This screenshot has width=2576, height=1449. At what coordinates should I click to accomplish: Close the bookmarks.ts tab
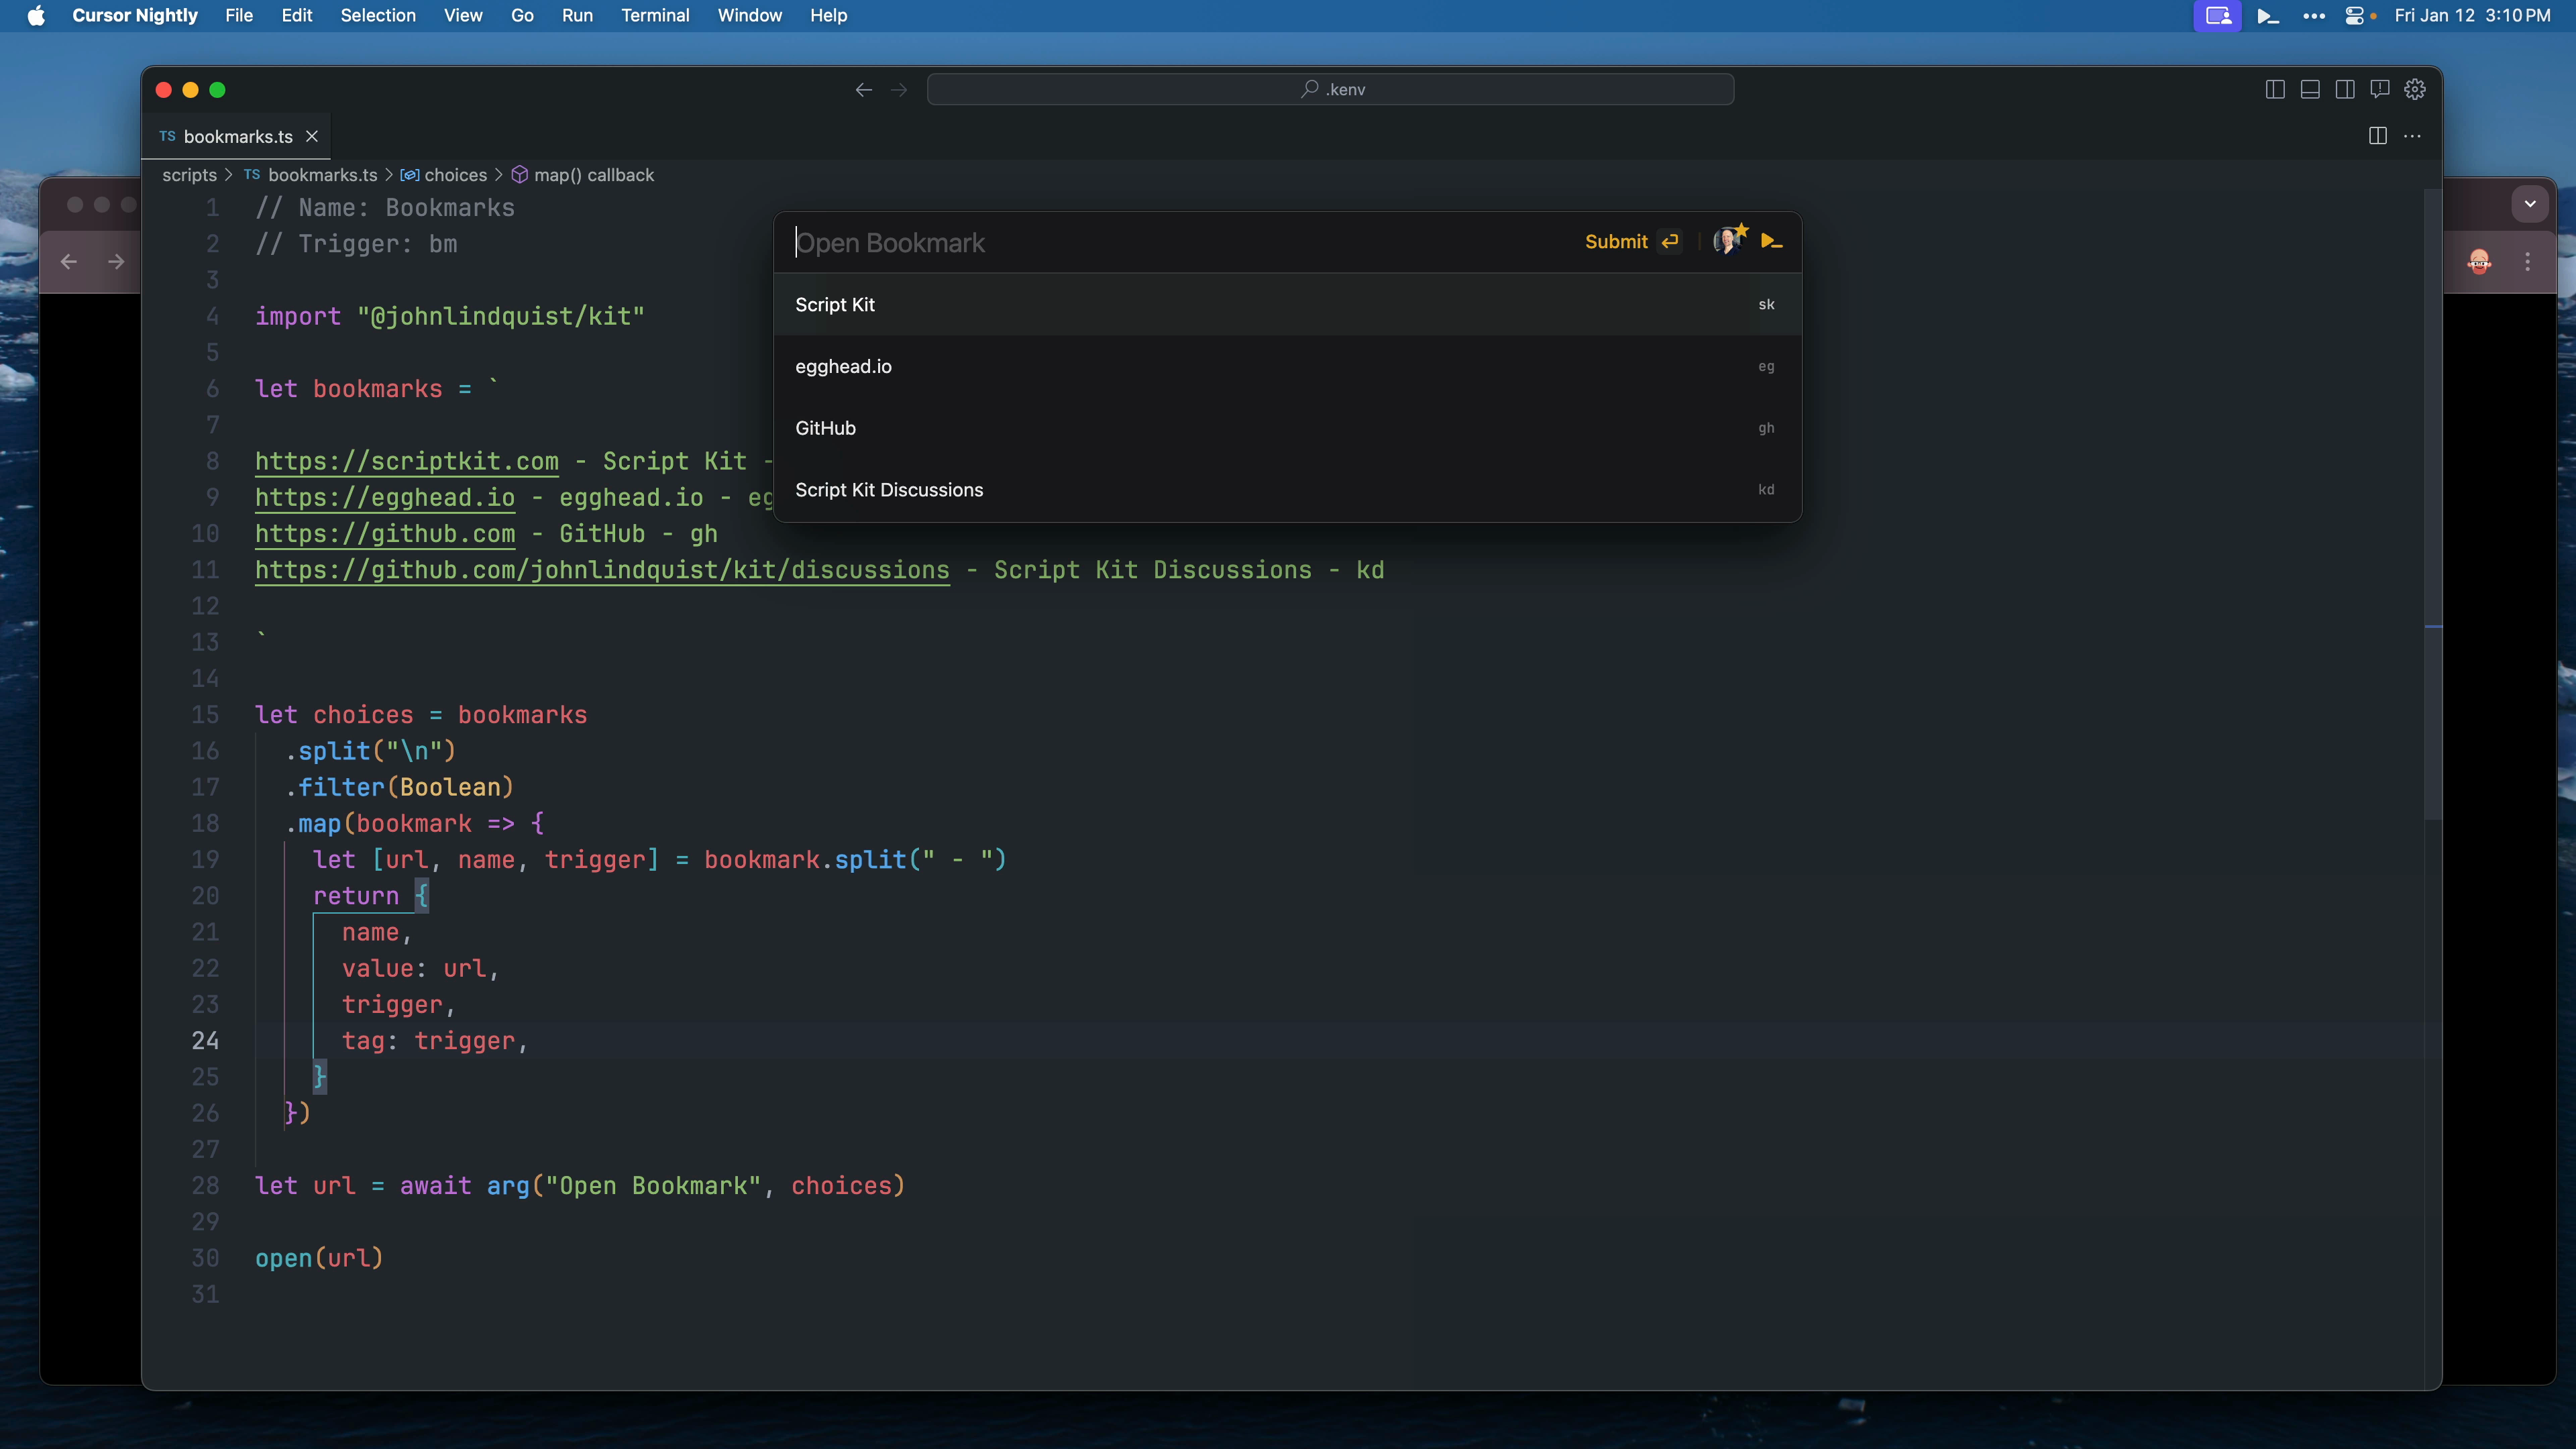click(x=312, y=136)
